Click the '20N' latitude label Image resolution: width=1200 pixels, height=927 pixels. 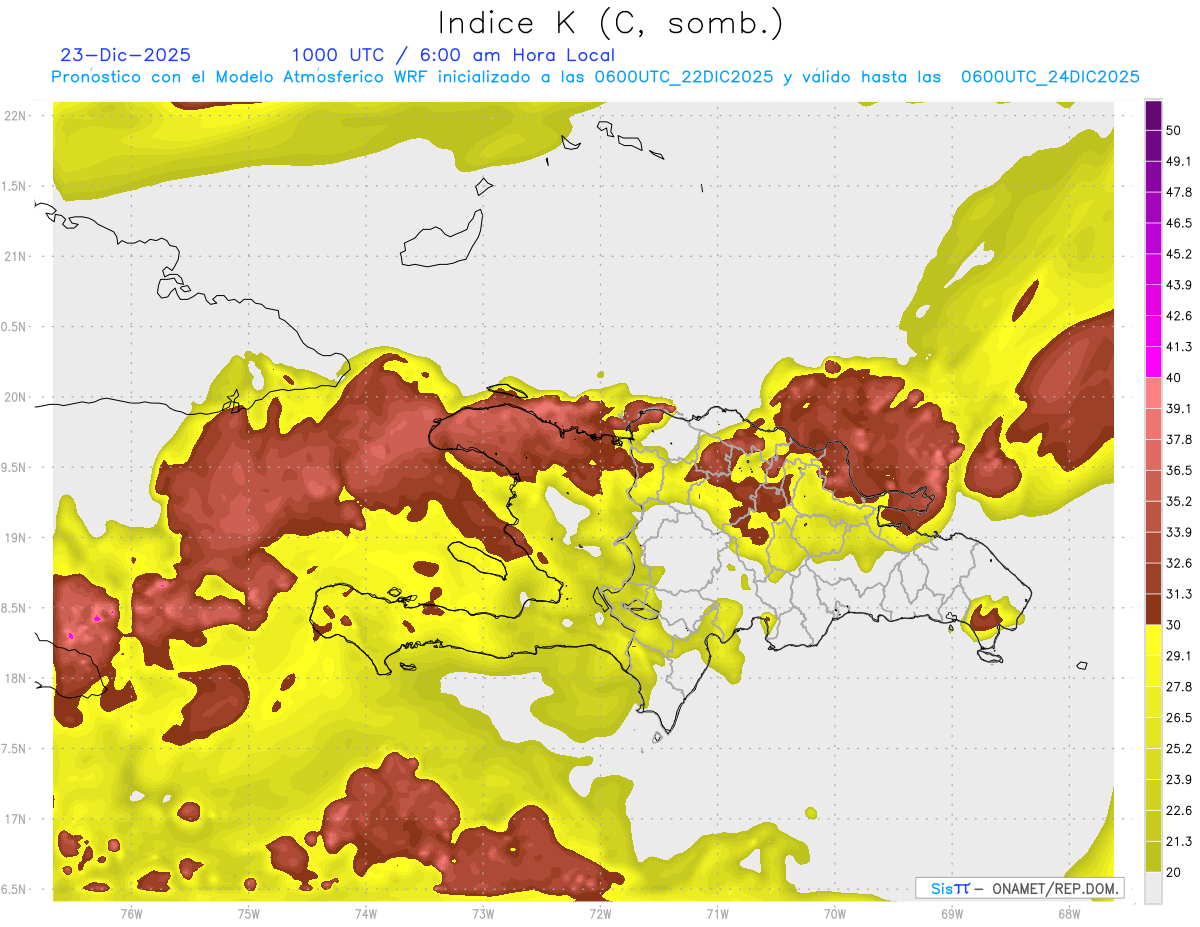point(14,397)
